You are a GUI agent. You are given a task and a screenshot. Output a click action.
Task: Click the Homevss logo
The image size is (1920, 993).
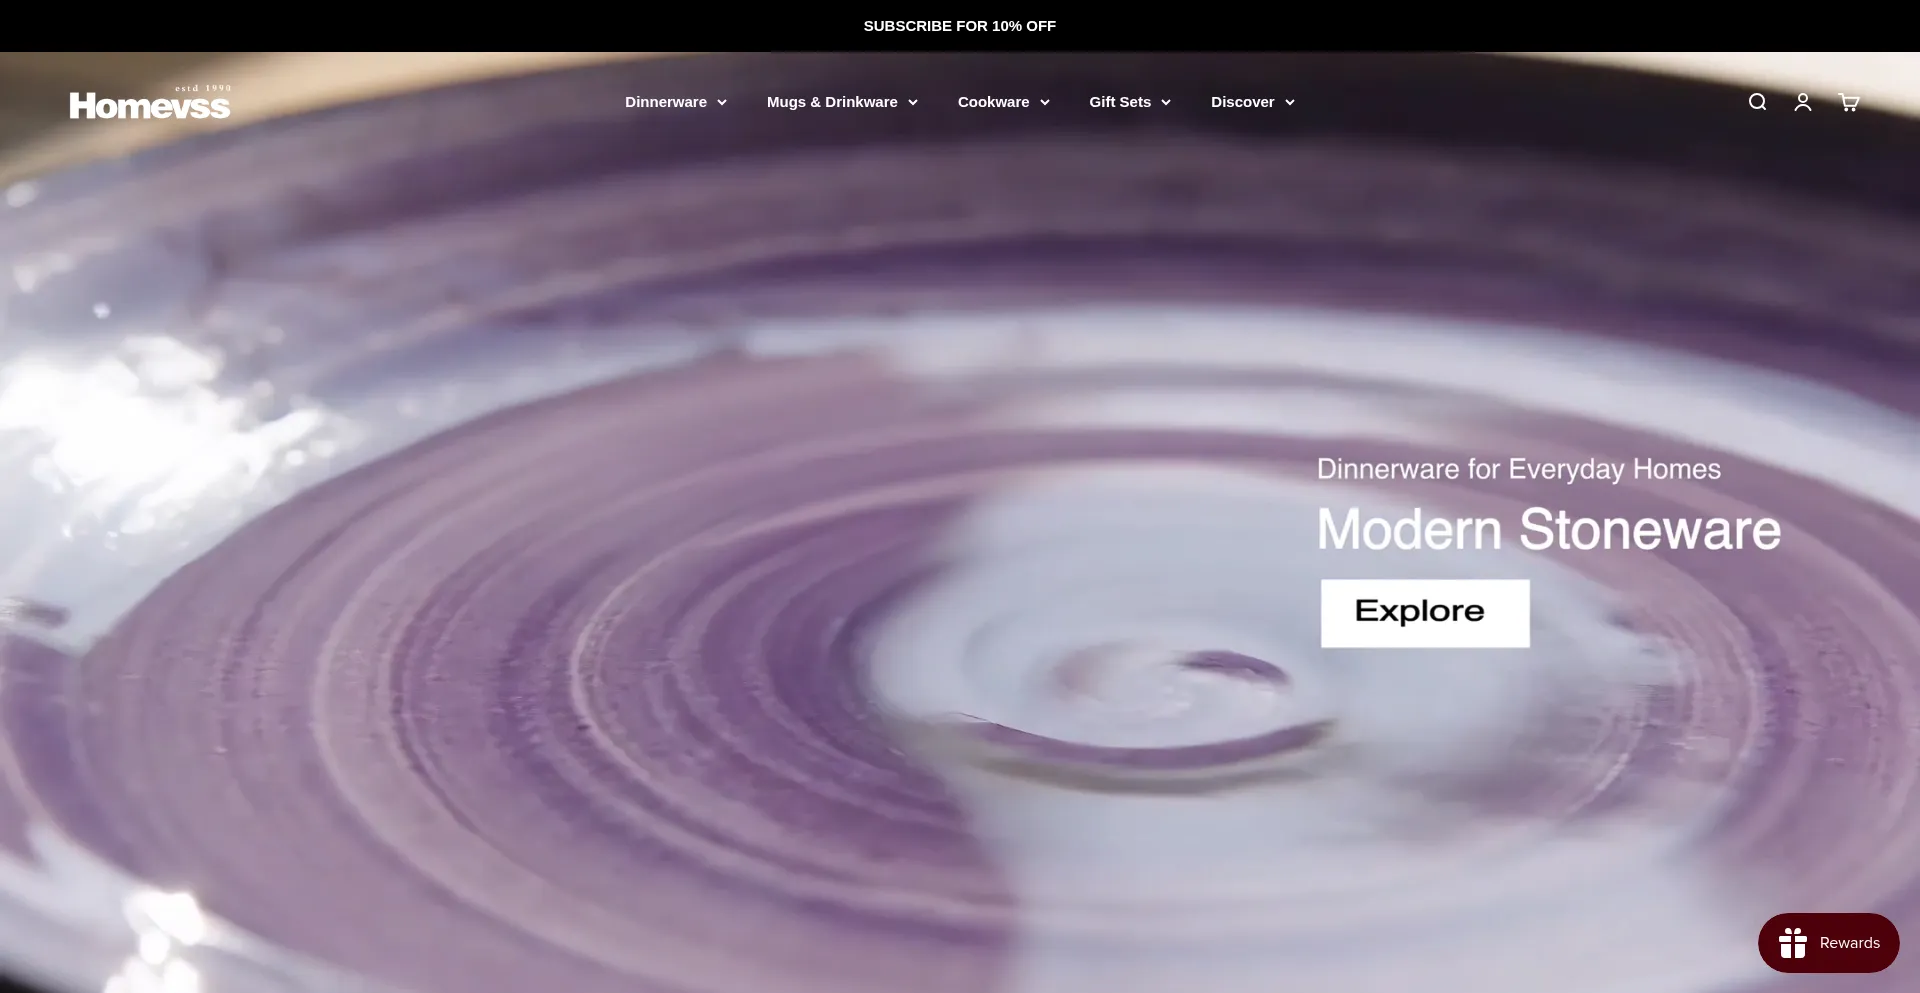pyautogui.click(x=150, y=102)
